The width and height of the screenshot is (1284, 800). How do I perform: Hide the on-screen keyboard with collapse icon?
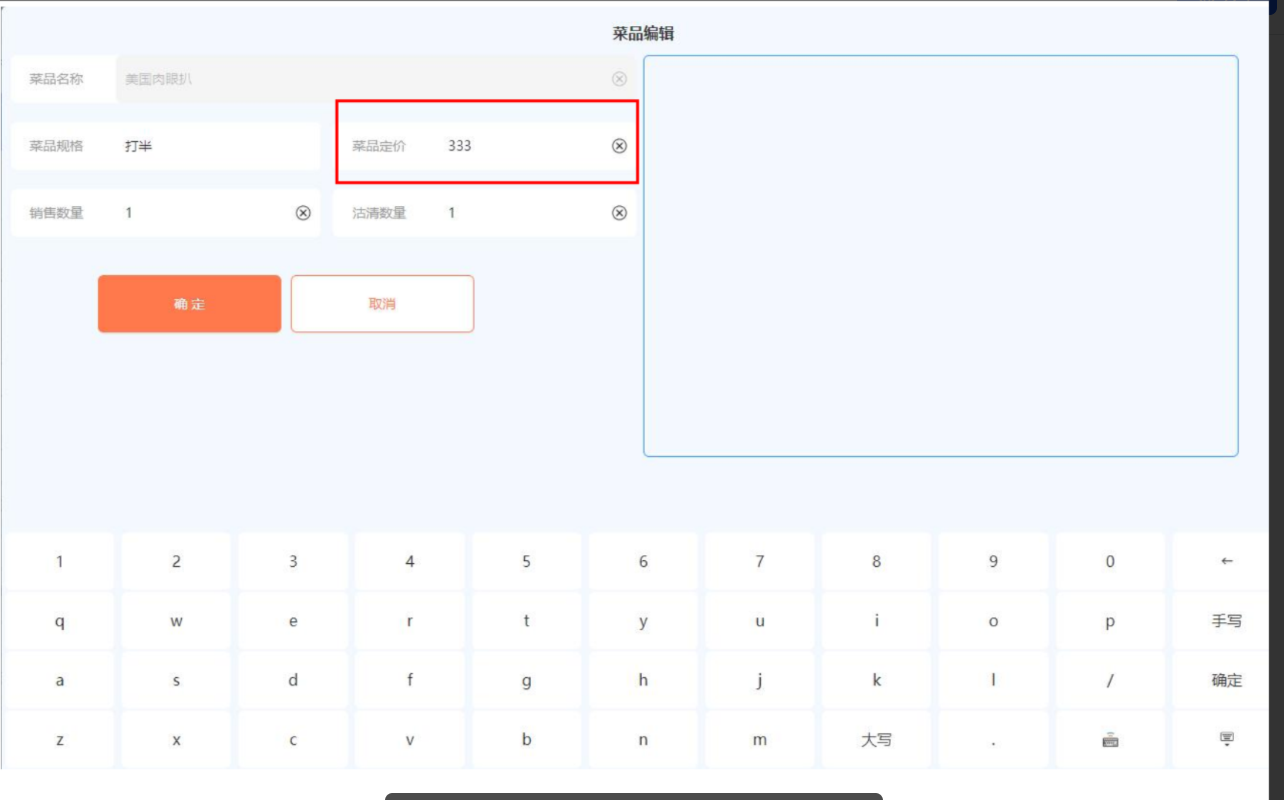pos(1226,740)
